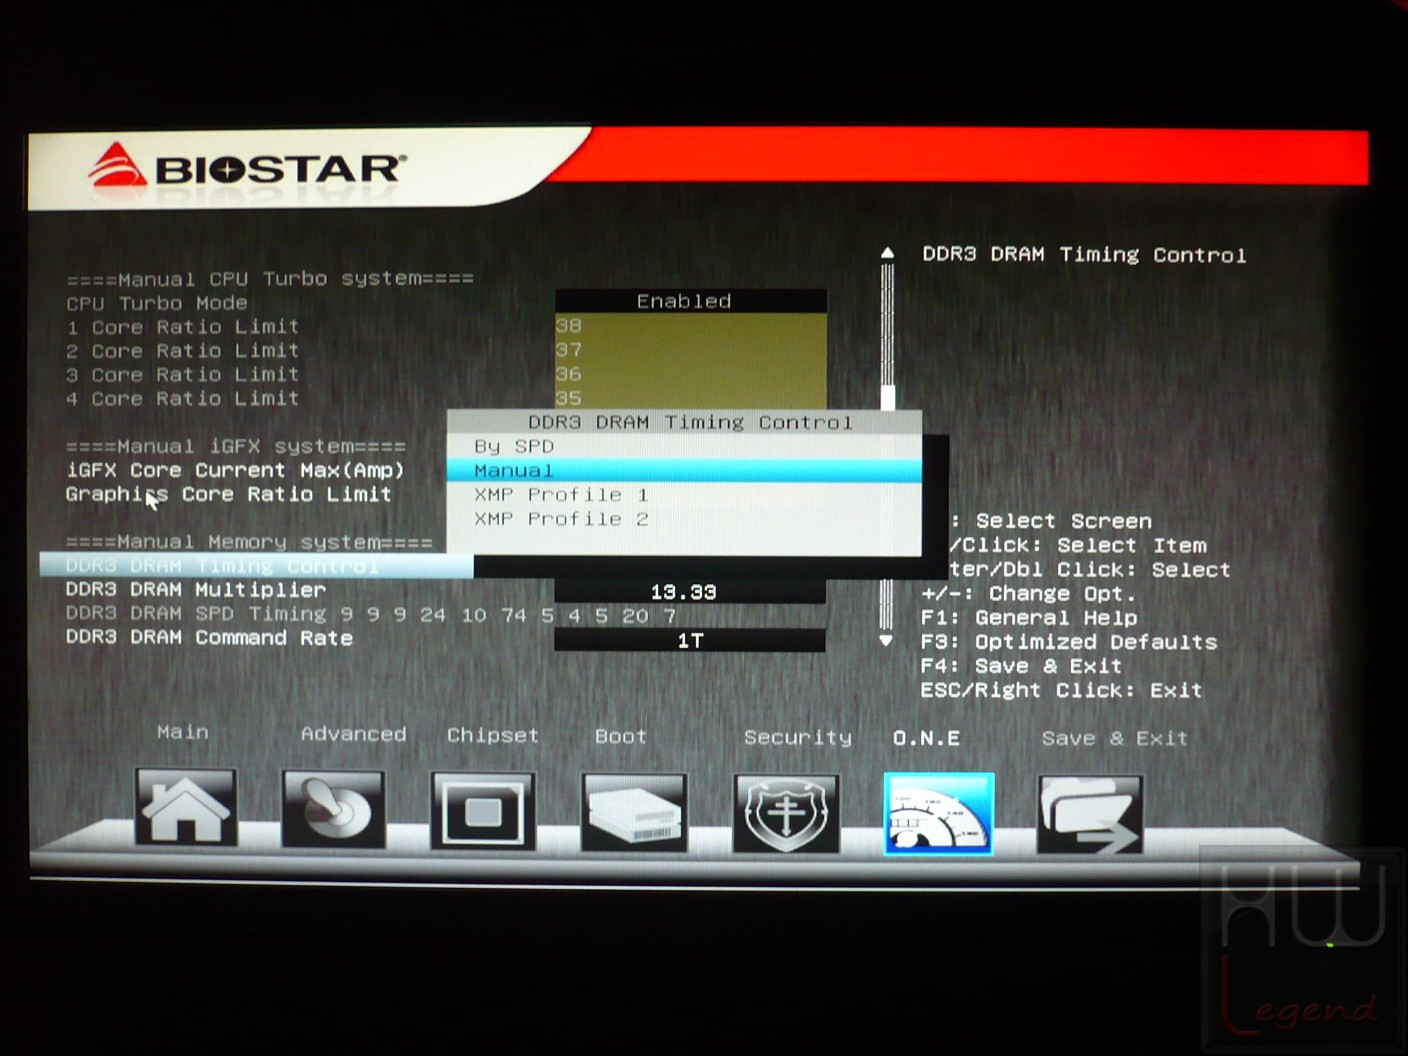Switch to the Boot tab label
1408x1056 pixels.
[621, 736]
